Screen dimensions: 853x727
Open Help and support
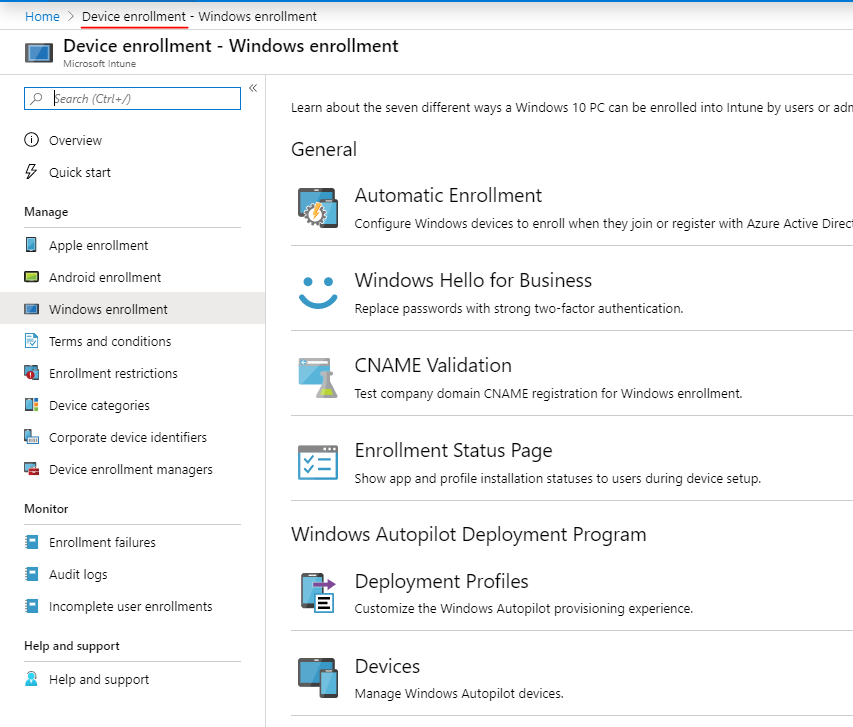[x=97, y=679]
